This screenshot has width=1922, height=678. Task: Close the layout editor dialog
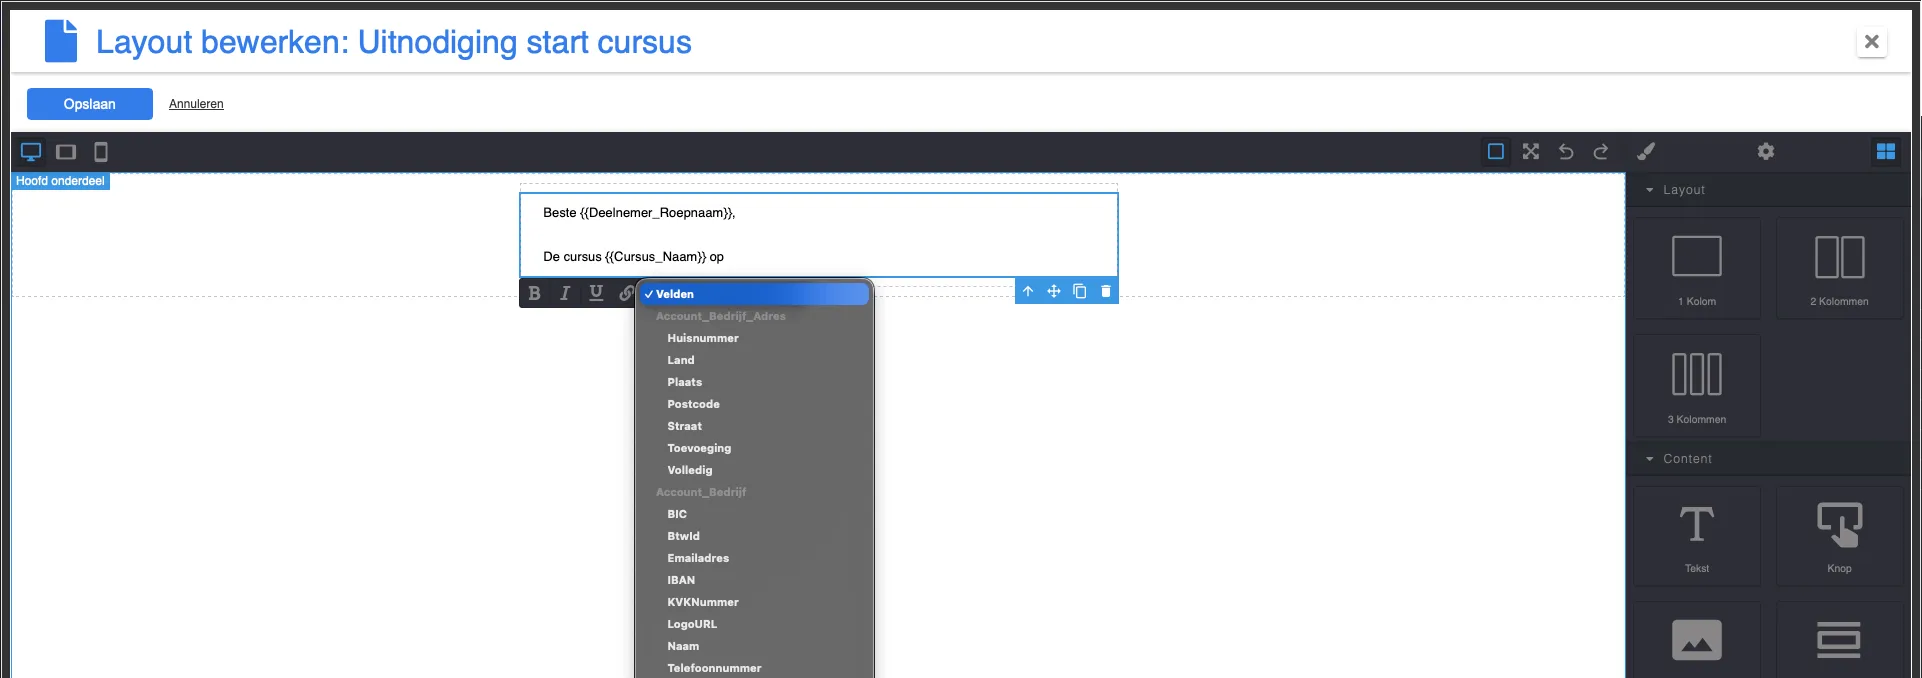1872,42
